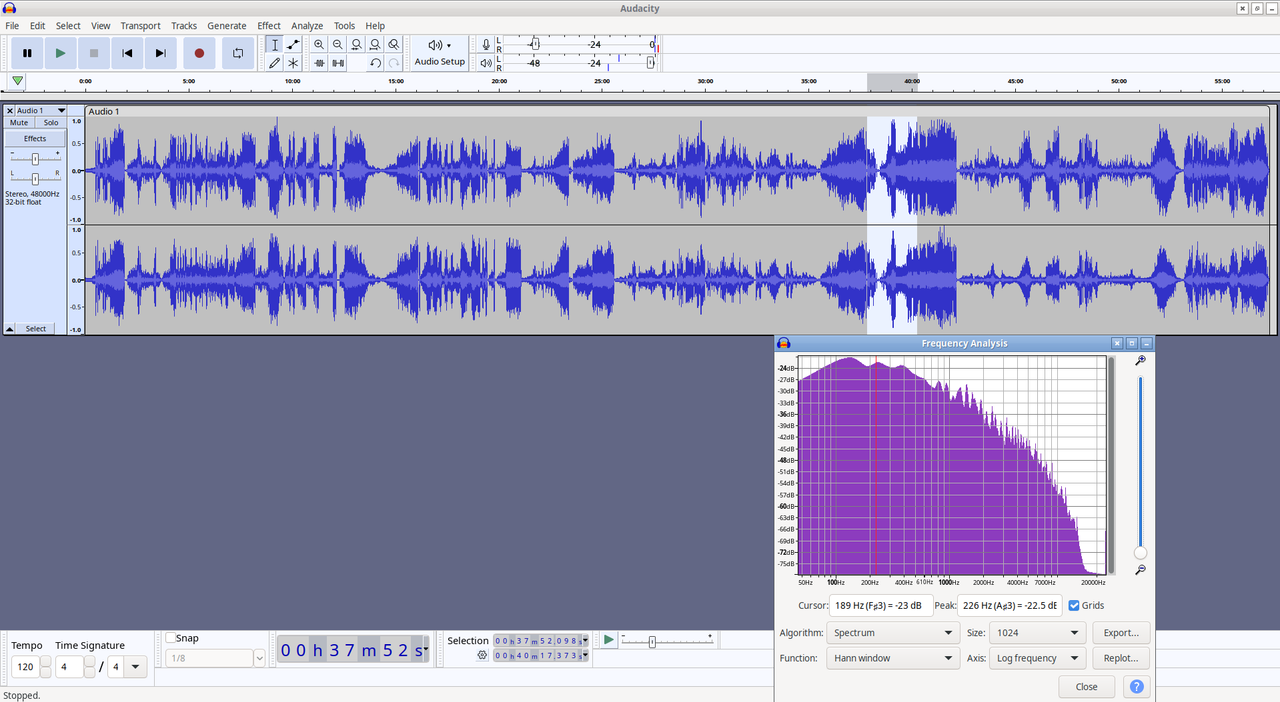Viewport: 1280px width, 702px height.
Task: Click the Export... button
Action: click(1121, 633)
